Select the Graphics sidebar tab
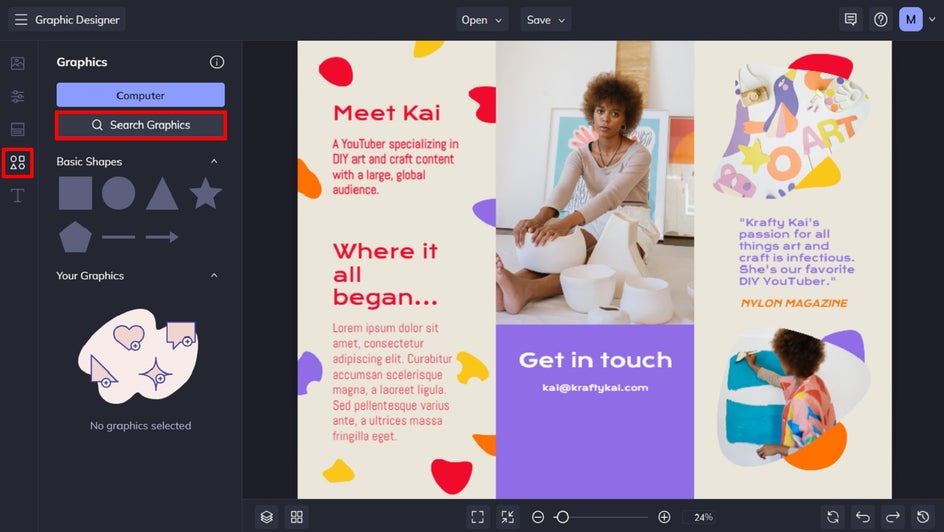The image size is (944, 532). (x=17, y=162)
